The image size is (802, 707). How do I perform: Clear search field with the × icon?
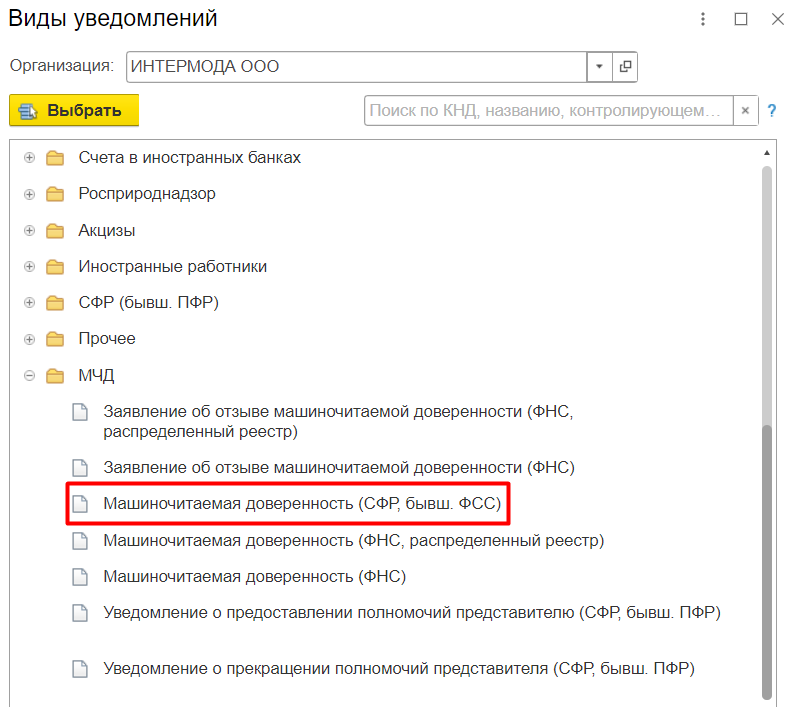pos(746,110)
